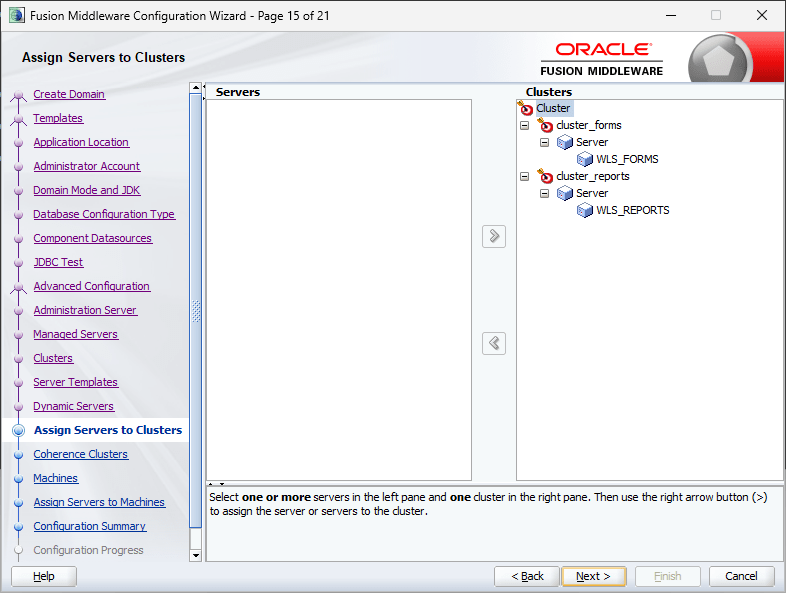Click inside the empty Servers list pane
Screen dimensions: 786x593
click(x=339, y=290)
